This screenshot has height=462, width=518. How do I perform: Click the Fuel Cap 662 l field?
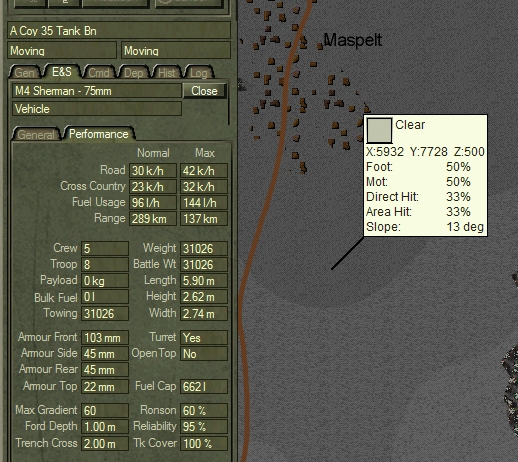coord(204,386)
